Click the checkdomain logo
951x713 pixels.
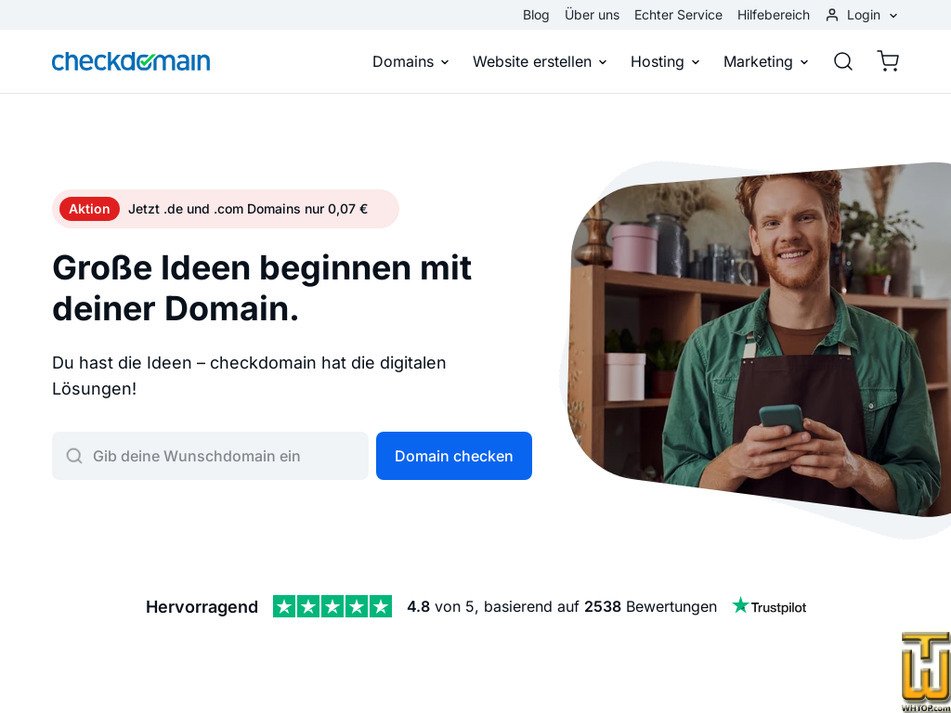(x=131, y=61)
